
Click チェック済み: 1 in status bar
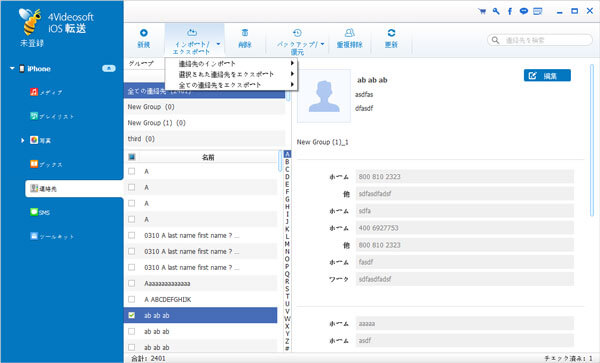569,358
